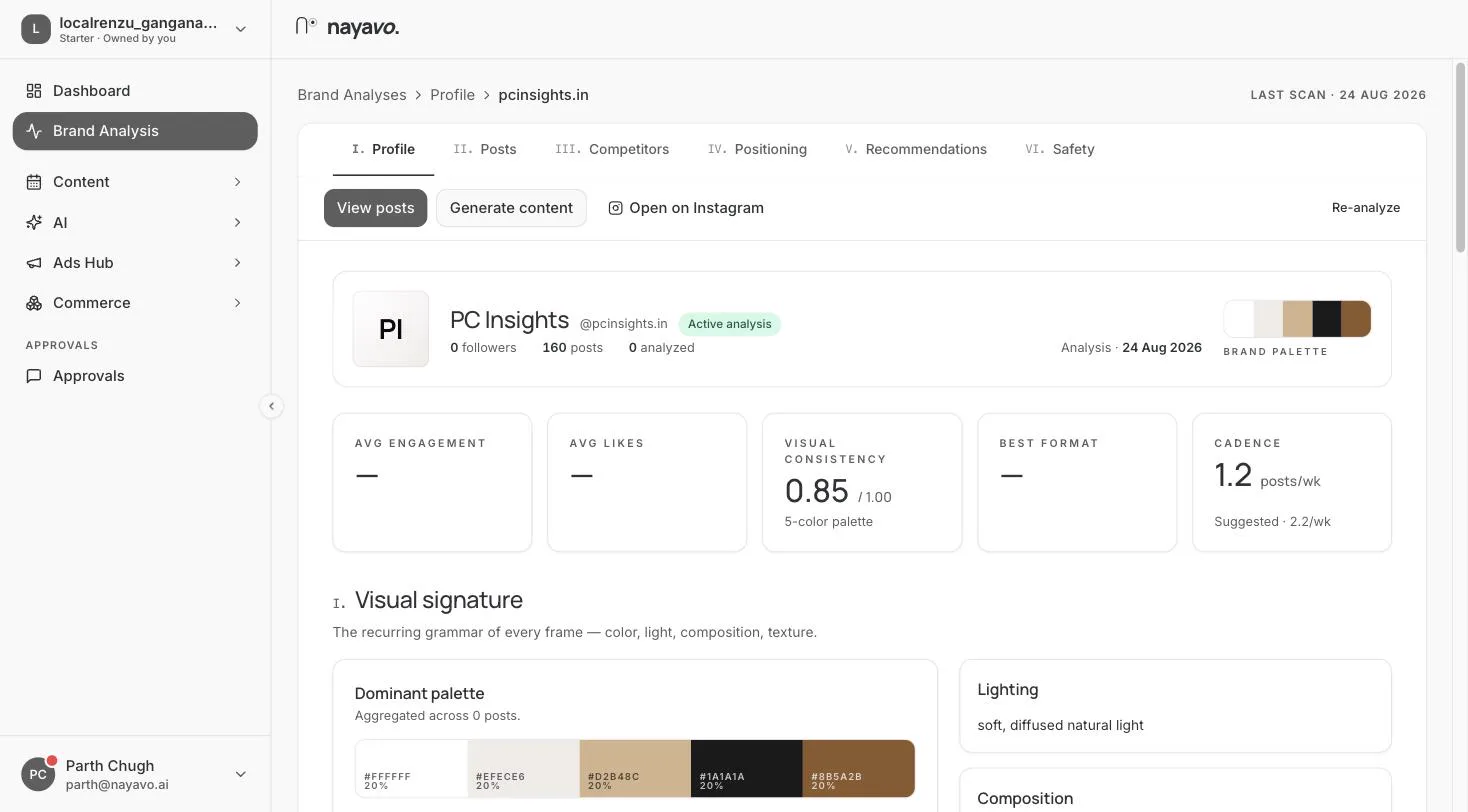This screenshot has width=1468, height=812.
Task: Click the Lighting card
Action: tap(1175, 706)
